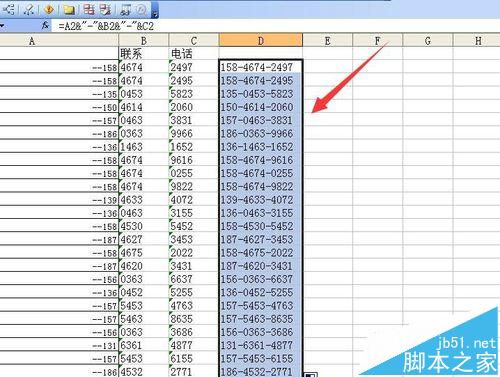Select cell showing 131-6361-4877
500x377 pixels.
tap(261, 345)
